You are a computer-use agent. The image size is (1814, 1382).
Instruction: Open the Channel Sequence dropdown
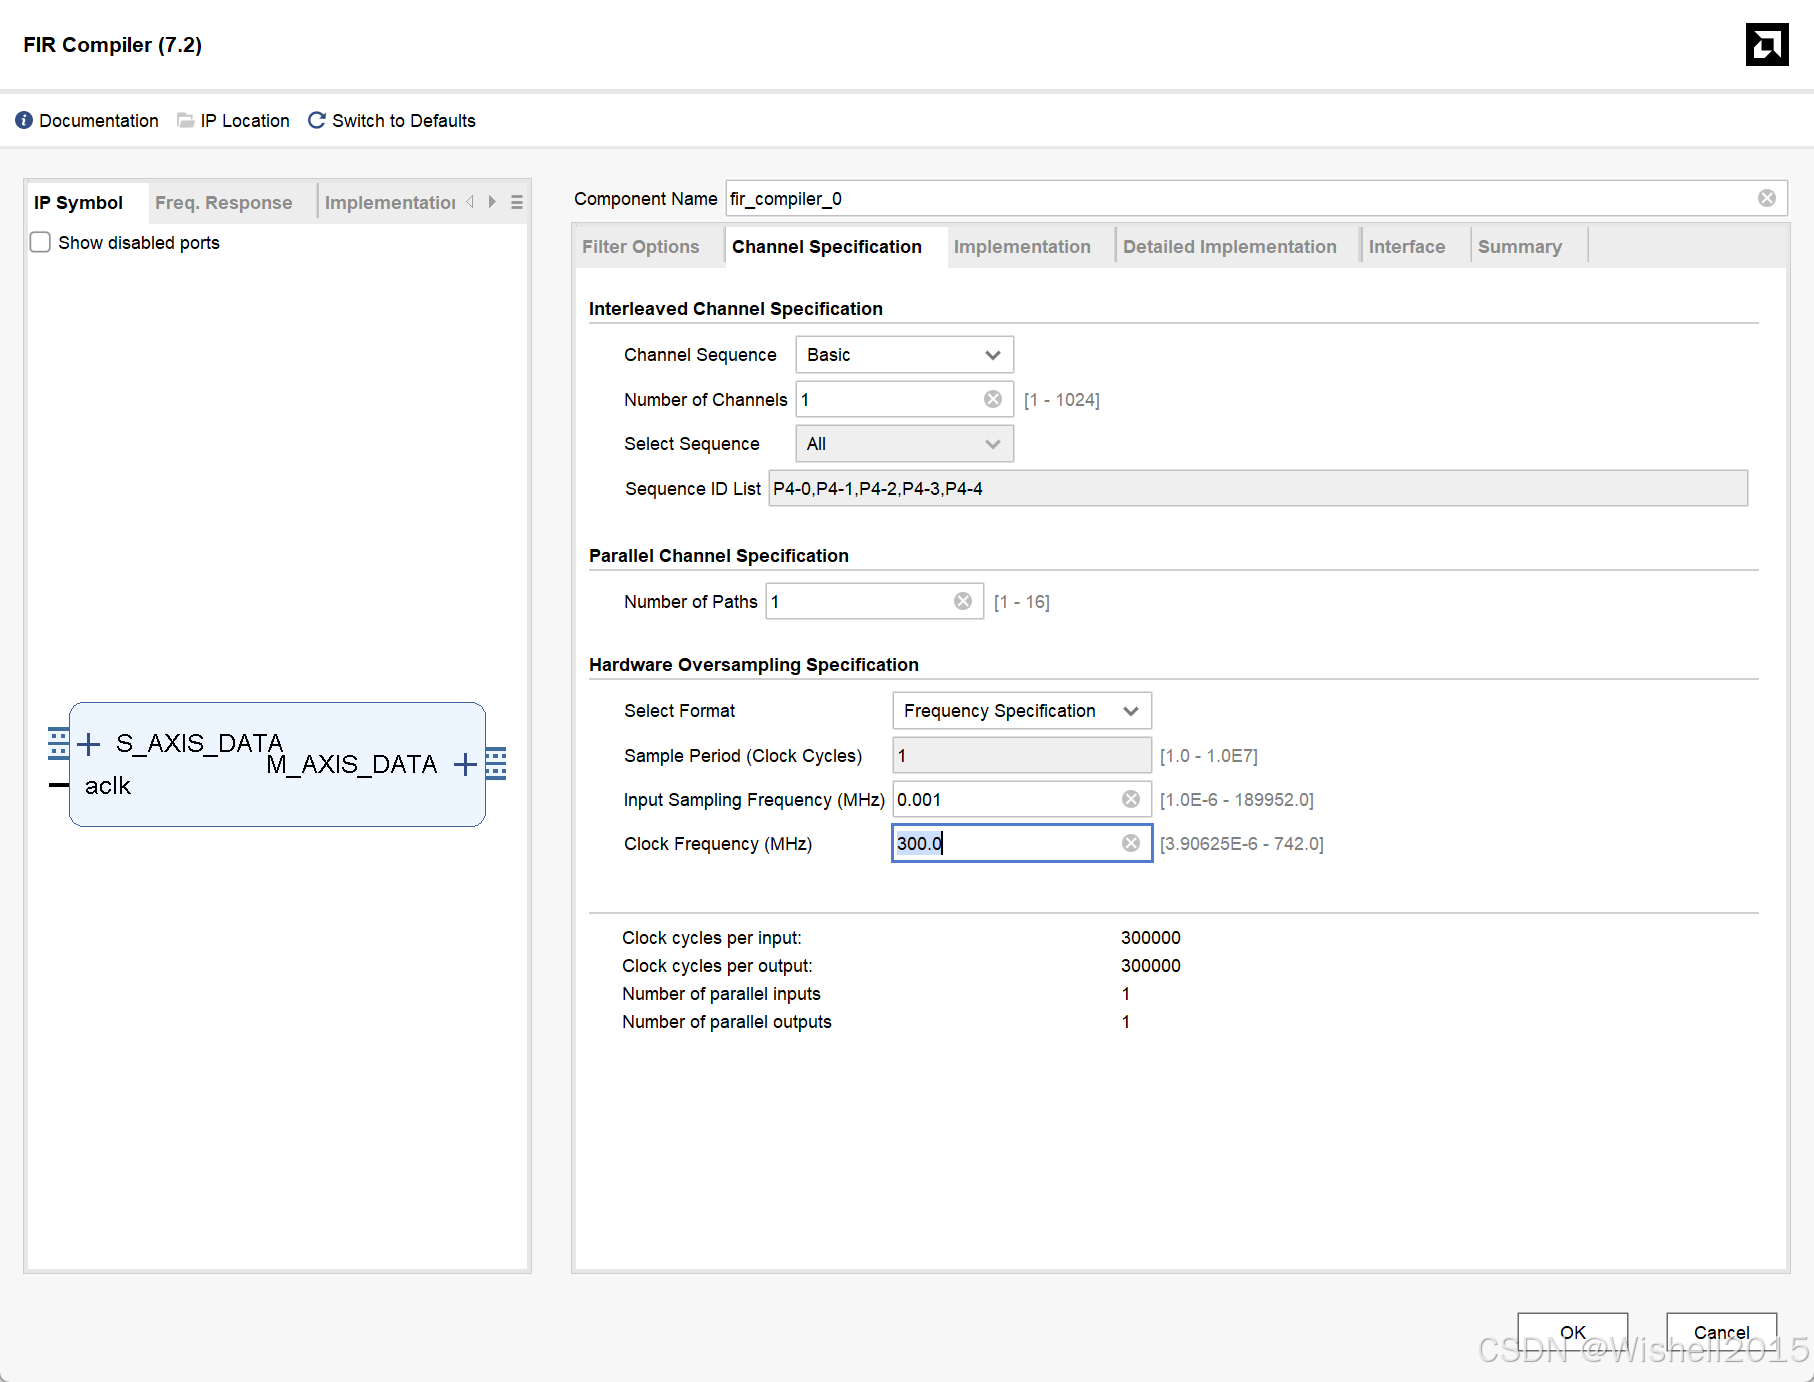tap(904, 355)
